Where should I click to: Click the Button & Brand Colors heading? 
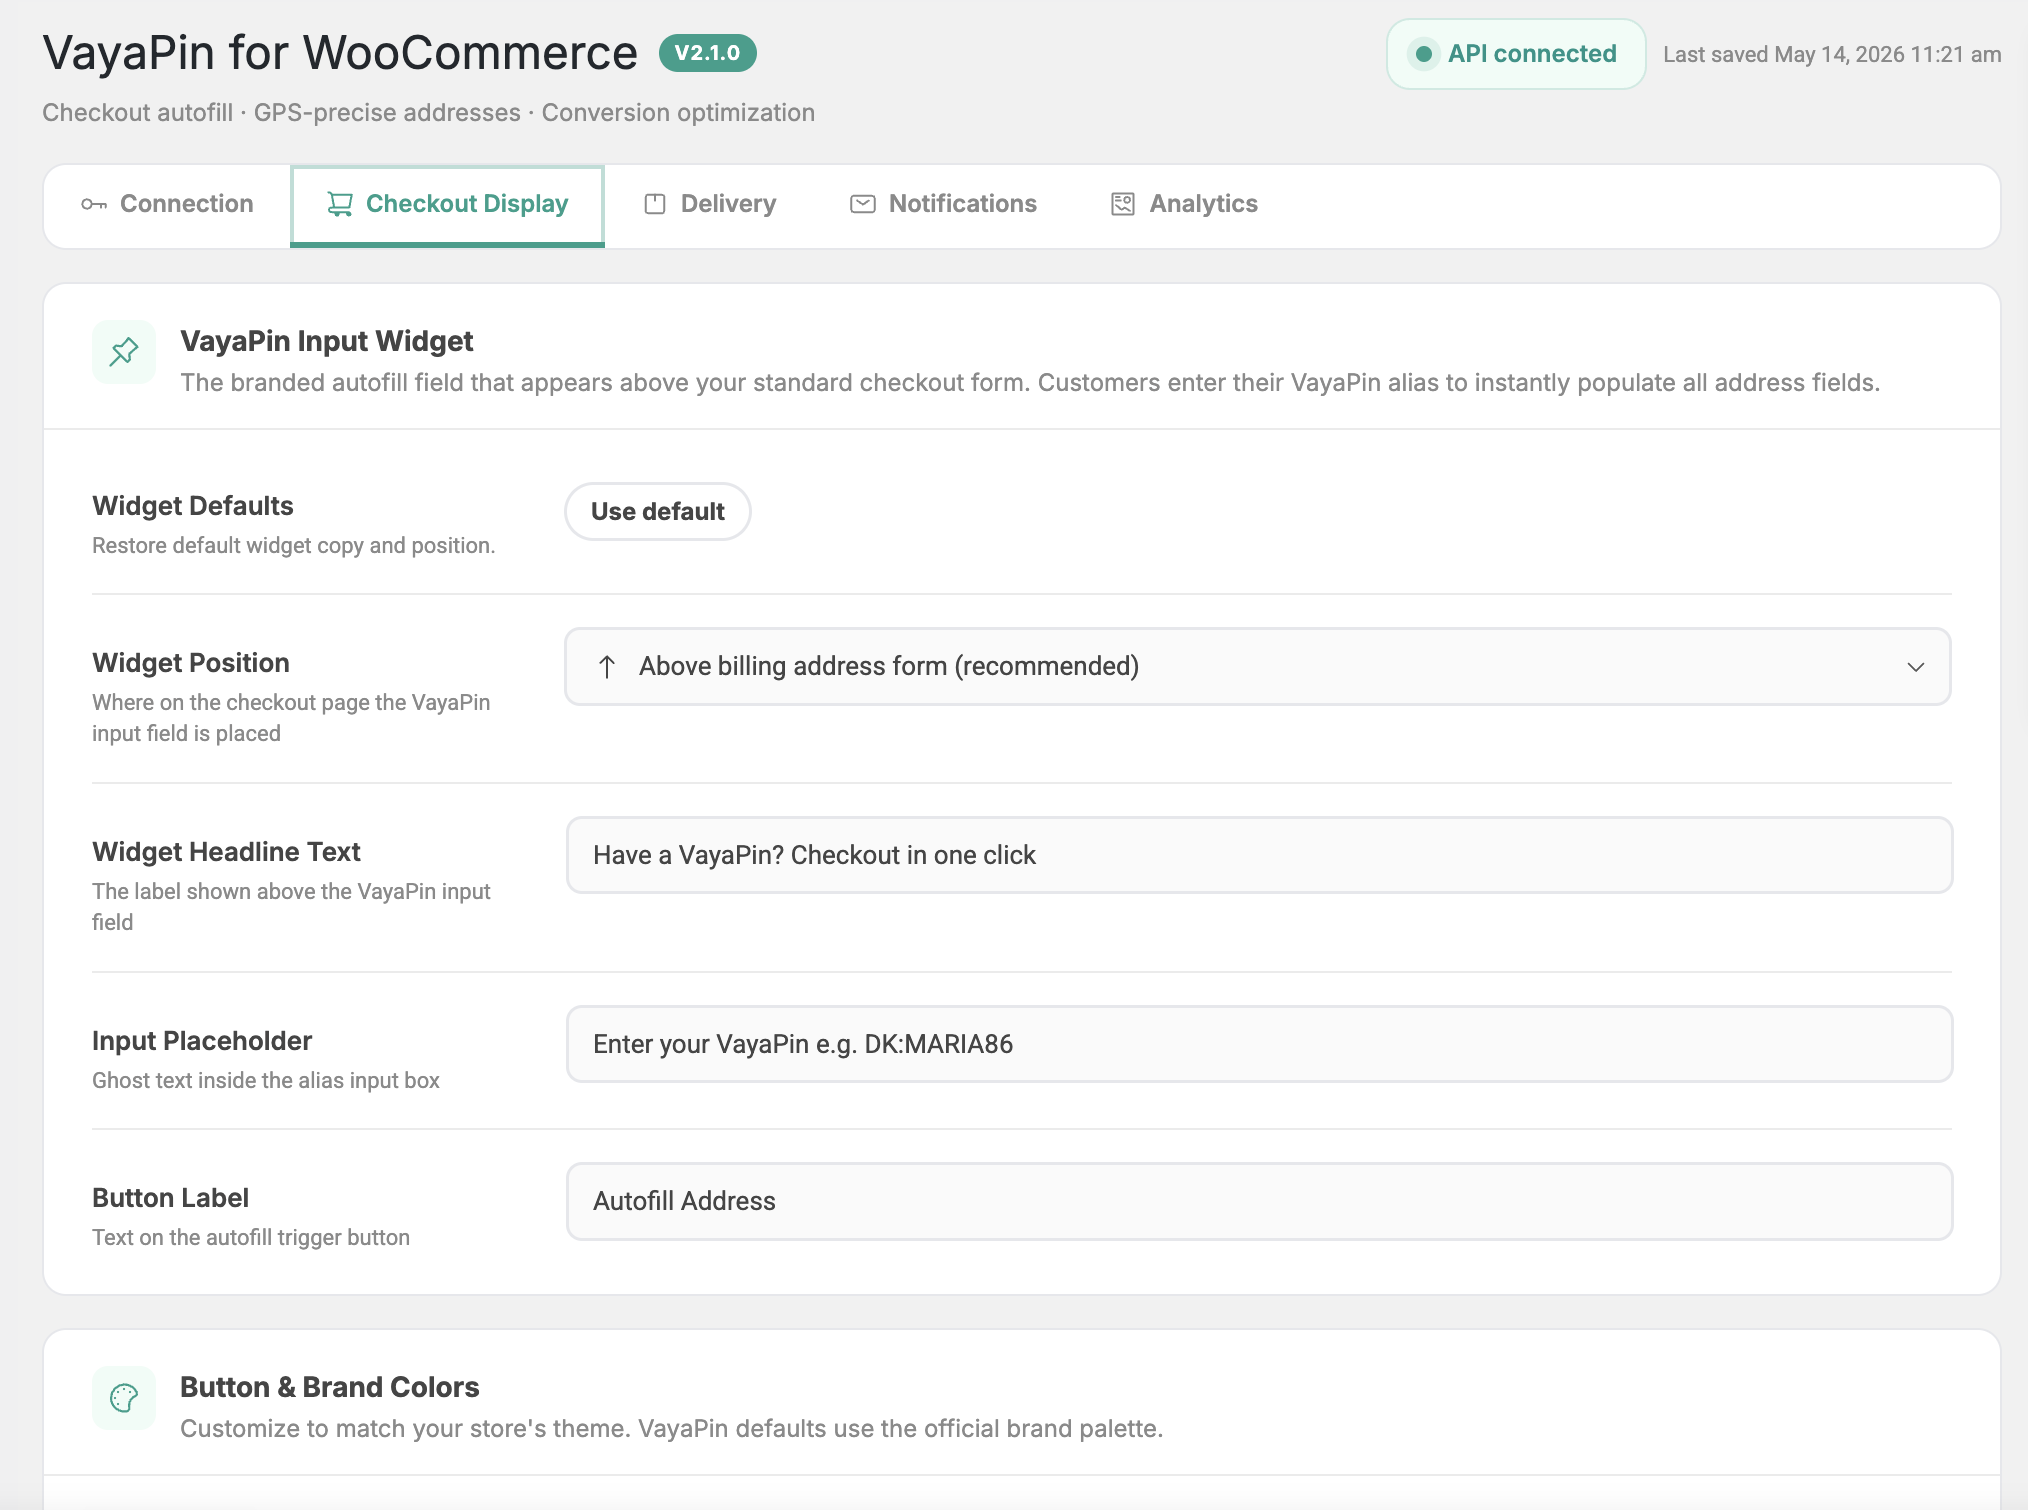click(x=330, y=1387)
